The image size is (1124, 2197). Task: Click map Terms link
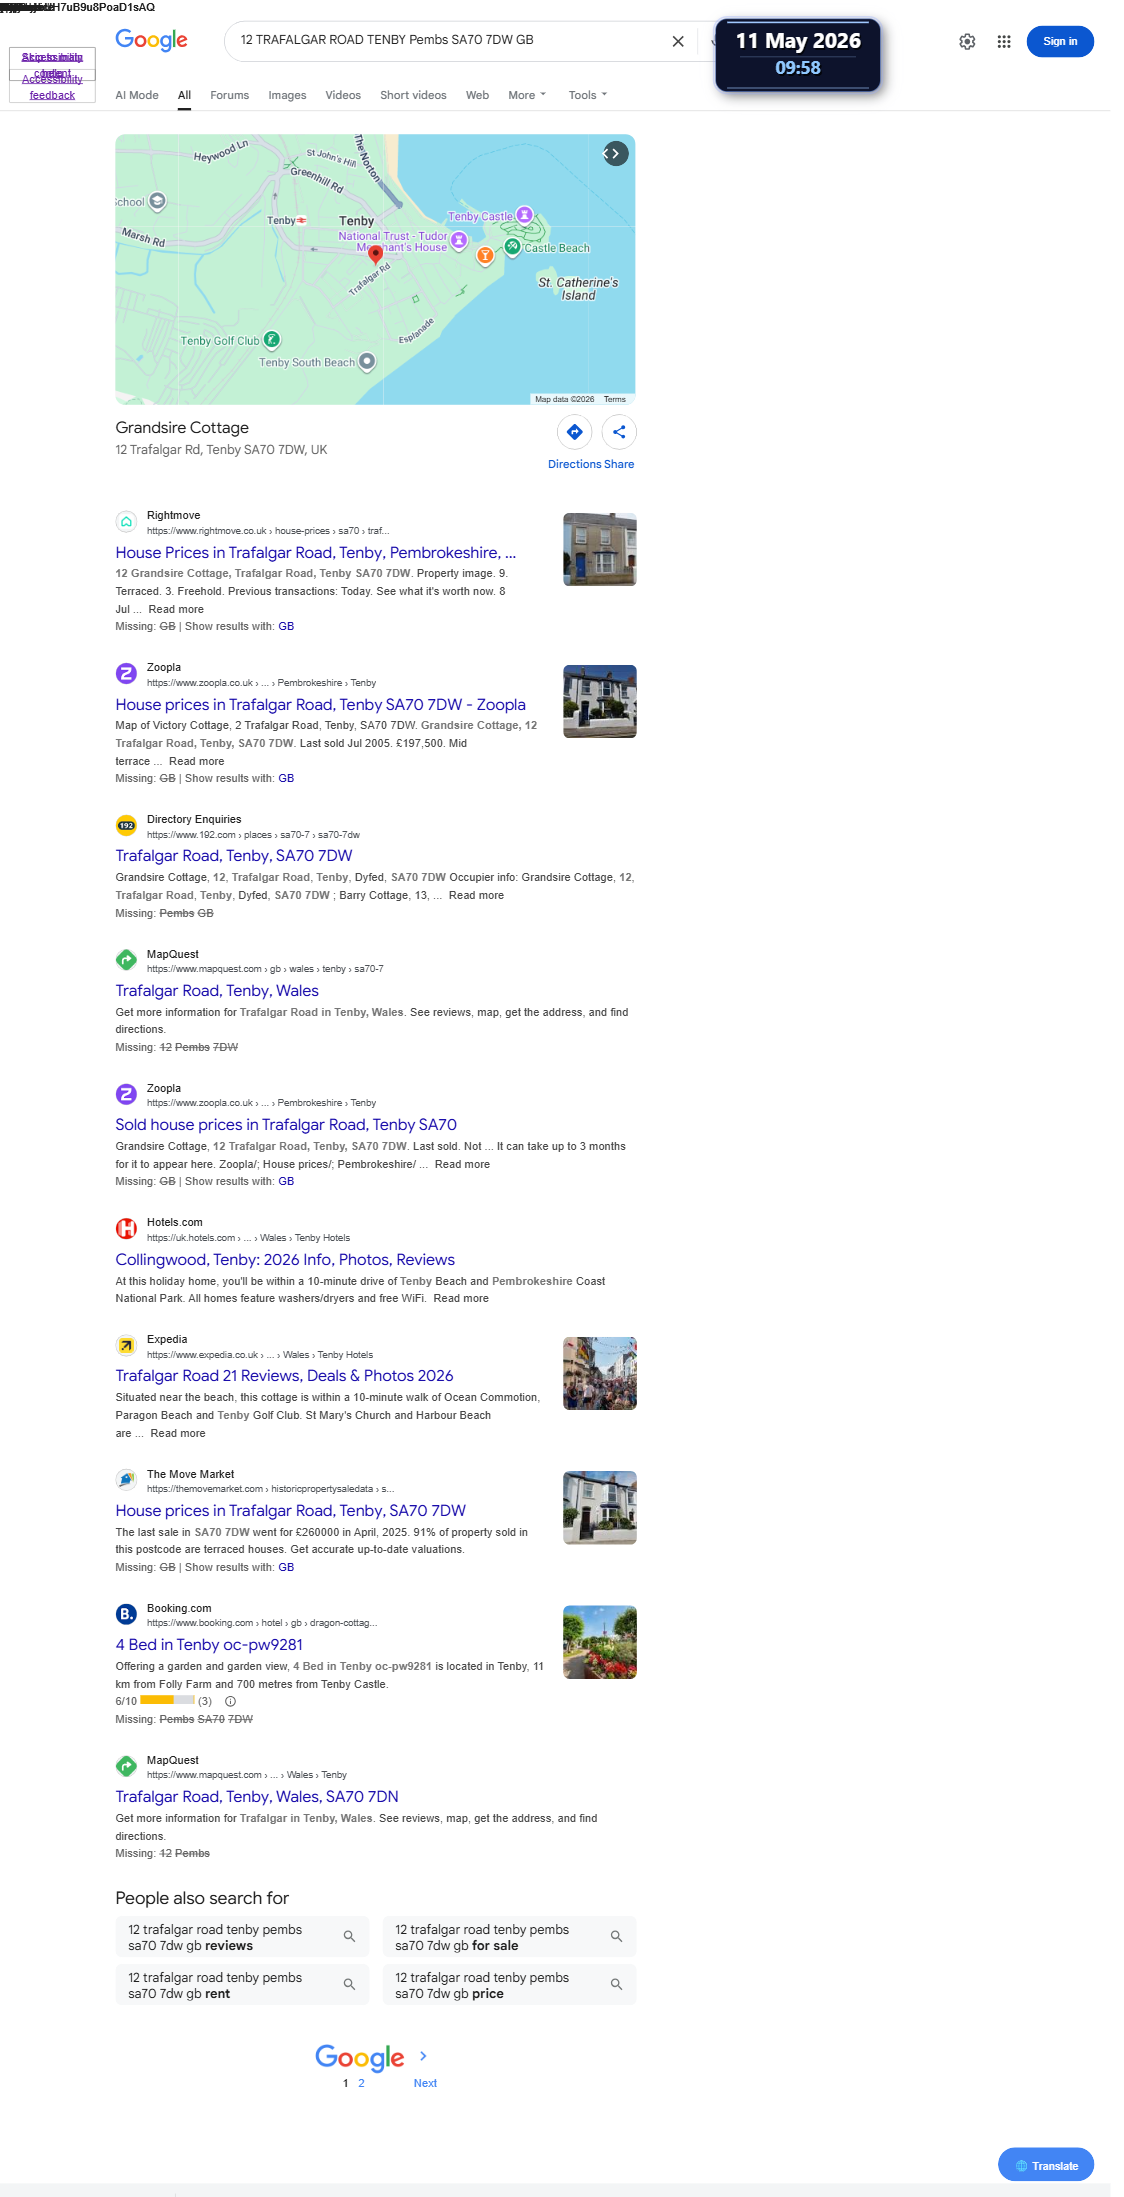pyautogui.click(x=615, y=399)
